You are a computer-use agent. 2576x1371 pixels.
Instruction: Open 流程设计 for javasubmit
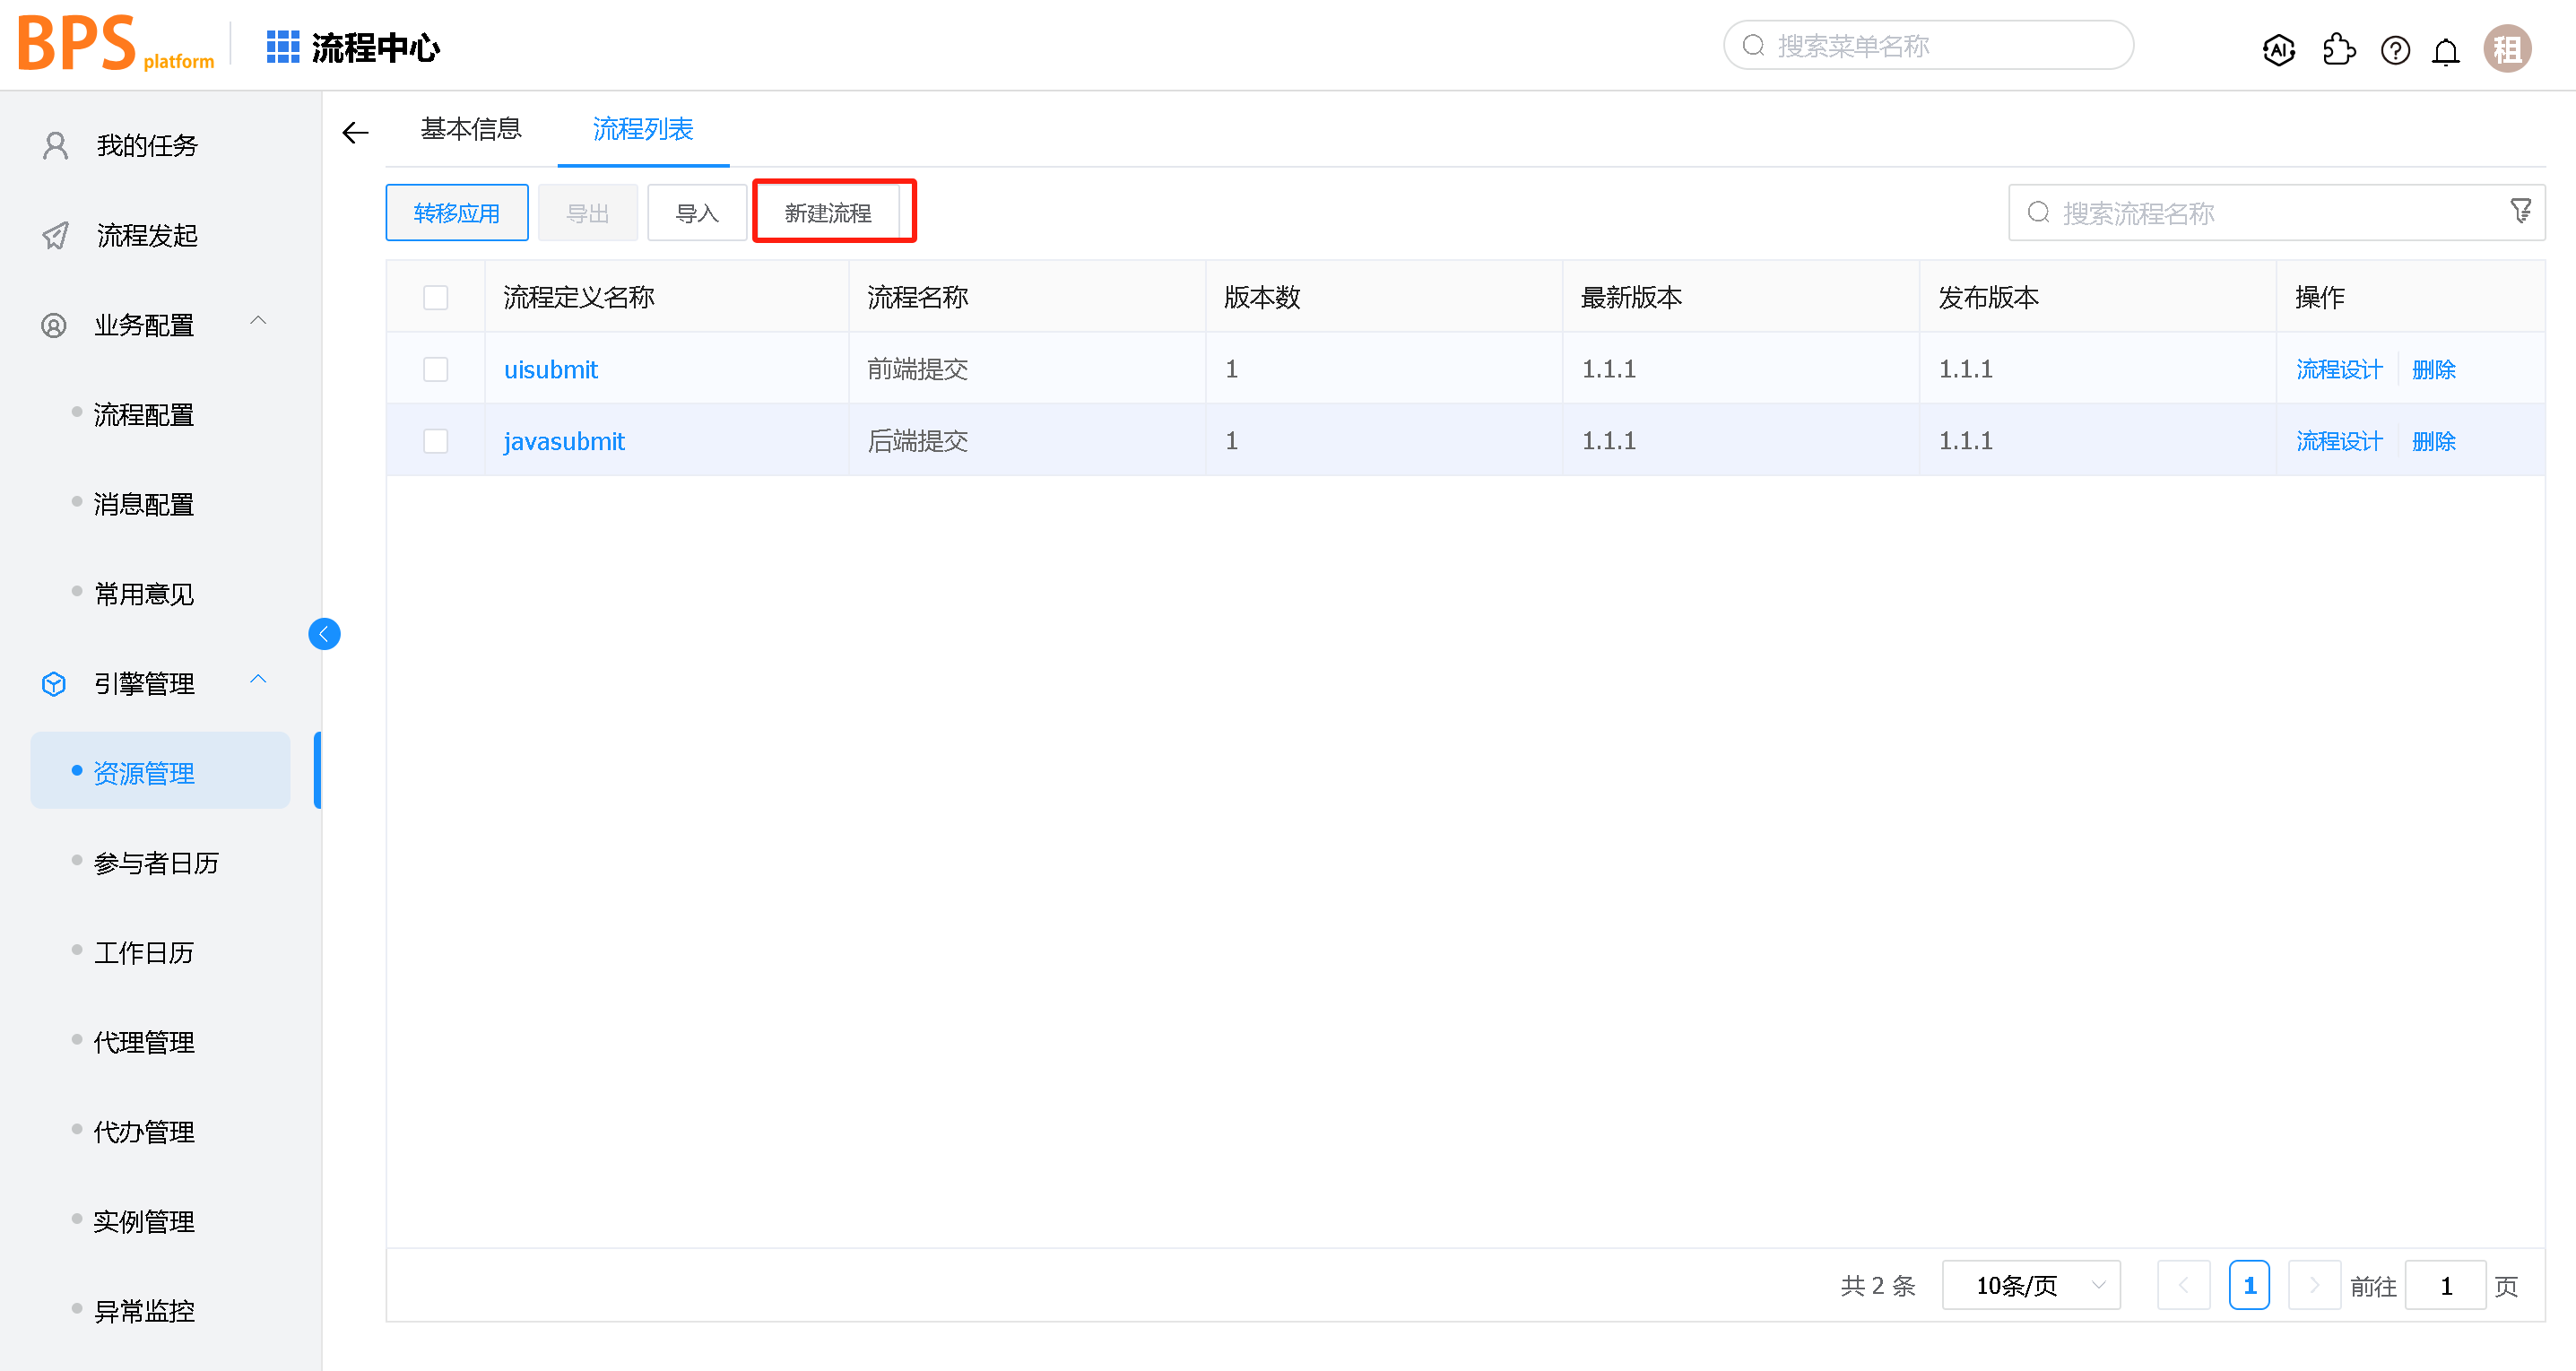[2339, 441]
